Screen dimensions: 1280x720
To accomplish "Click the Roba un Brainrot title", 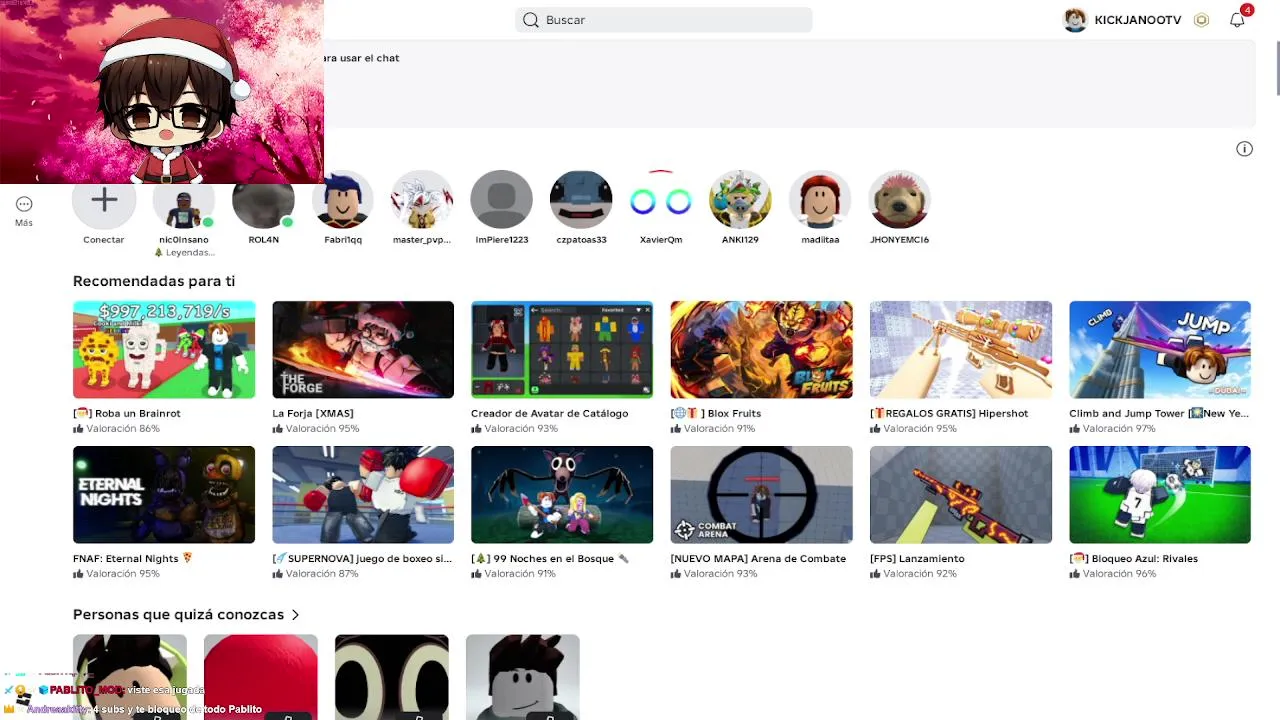I will [127, 413].
